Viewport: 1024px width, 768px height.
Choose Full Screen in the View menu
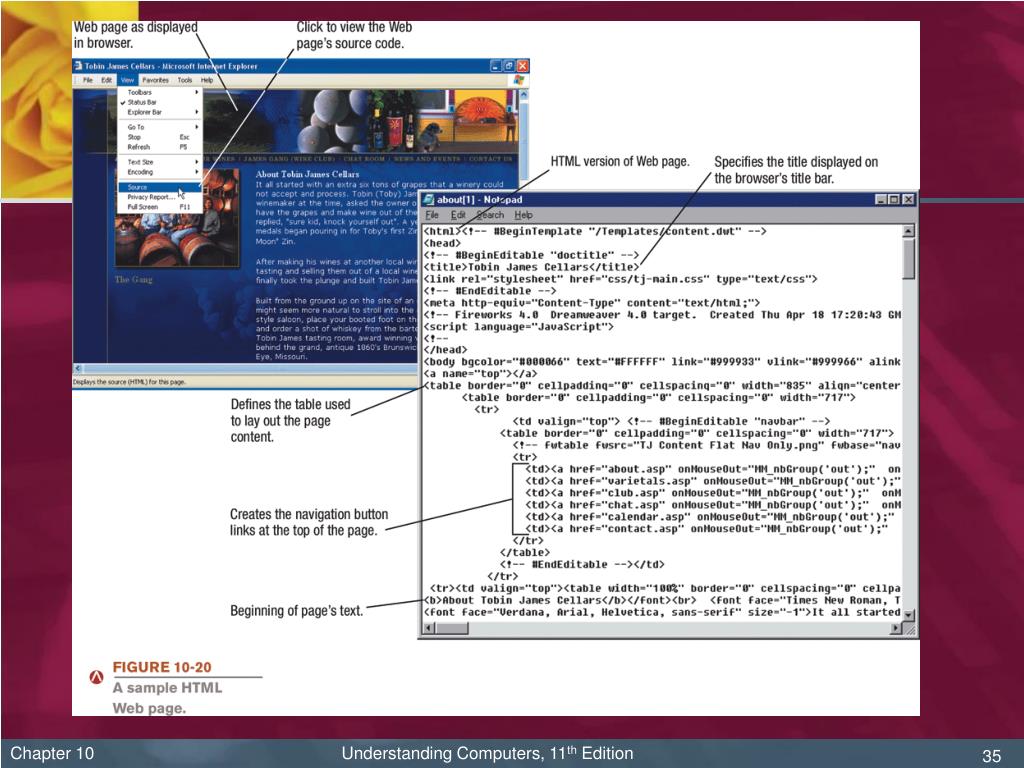coord(160,207)
